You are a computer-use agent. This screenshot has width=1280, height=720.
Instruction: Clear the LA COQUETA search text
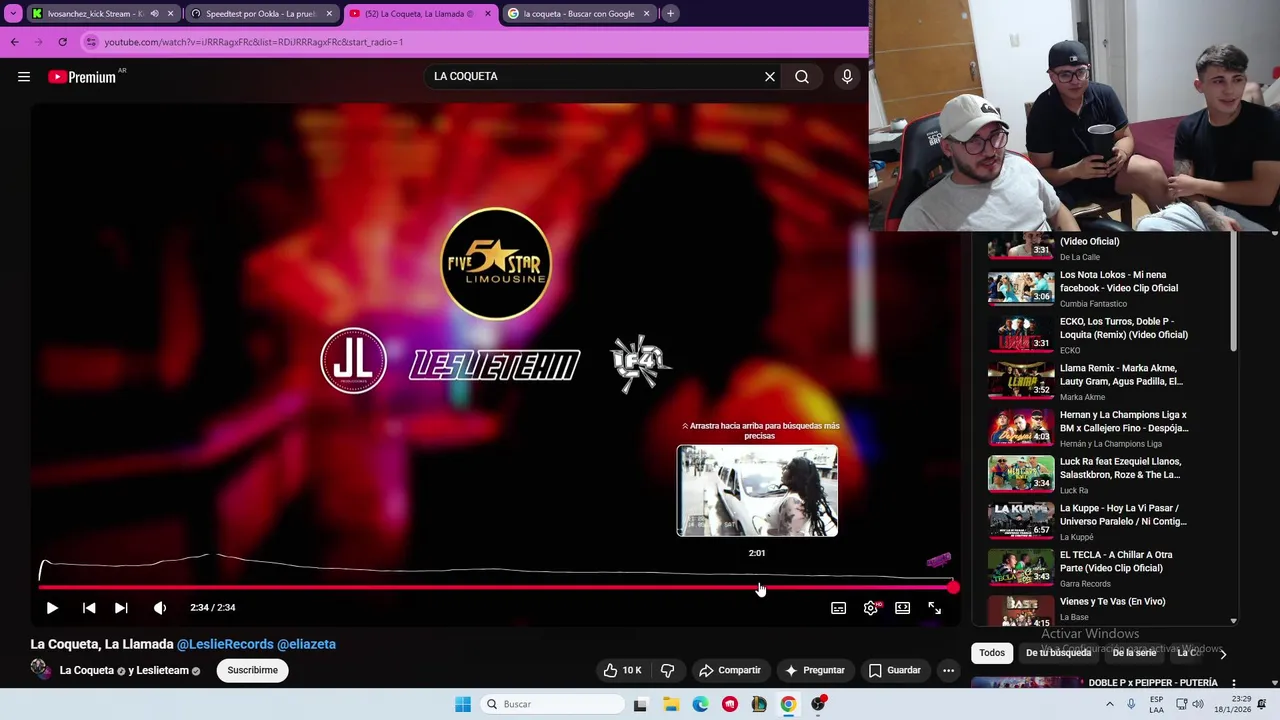(770, 76)
